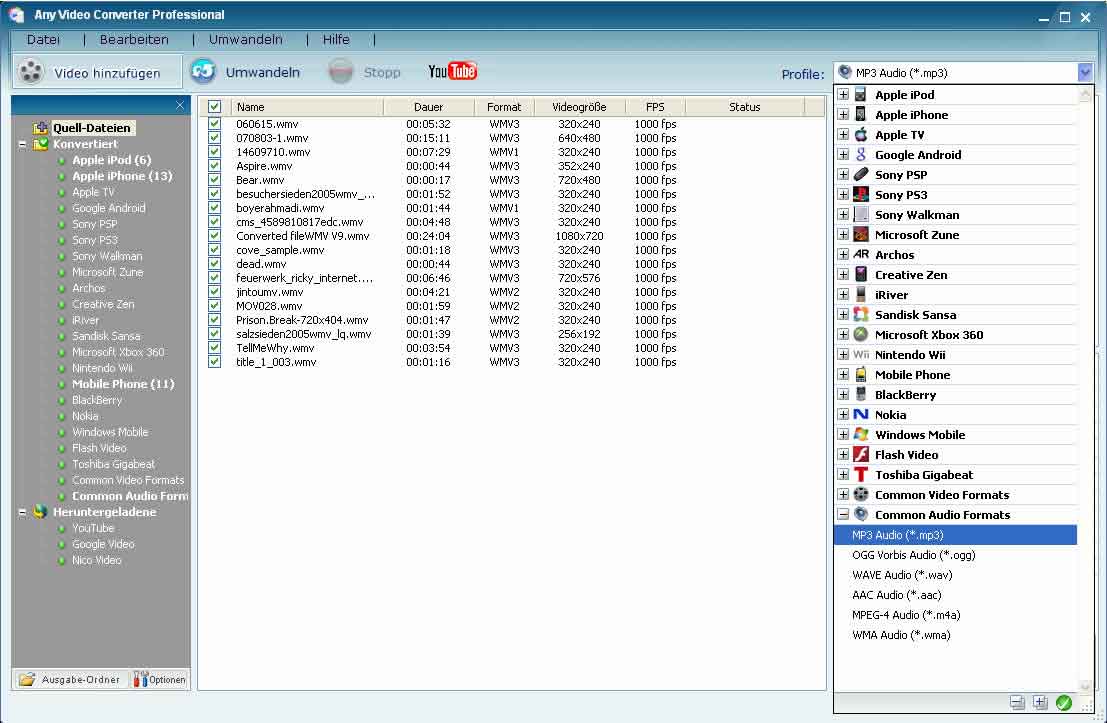Click the Apple iPhone device icon in profile list
The width and height of the screenshot is (1107, 723).
(861, 114)
